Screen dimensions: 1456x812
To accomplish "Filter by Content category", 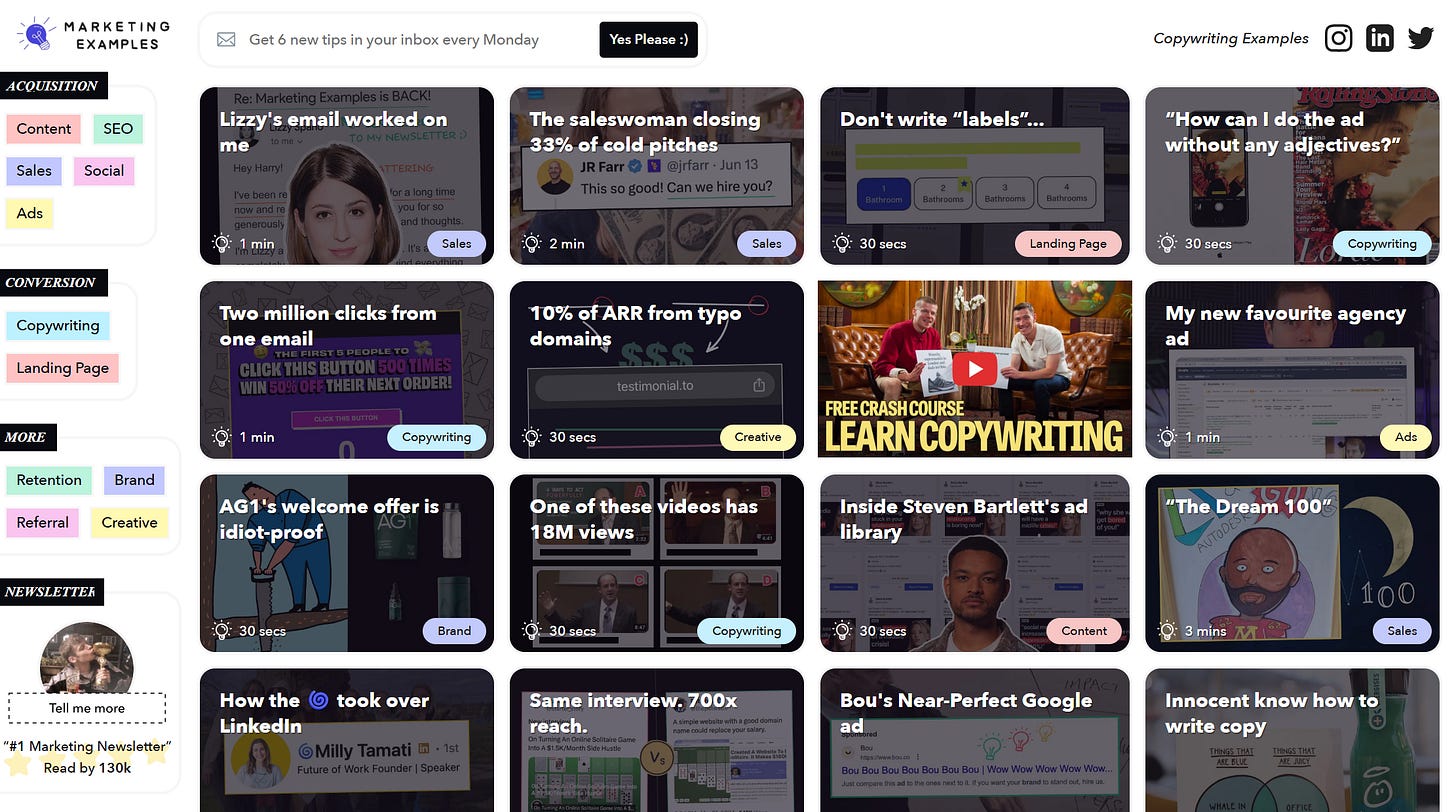I will pyautogui.click(x=43, y=129).
